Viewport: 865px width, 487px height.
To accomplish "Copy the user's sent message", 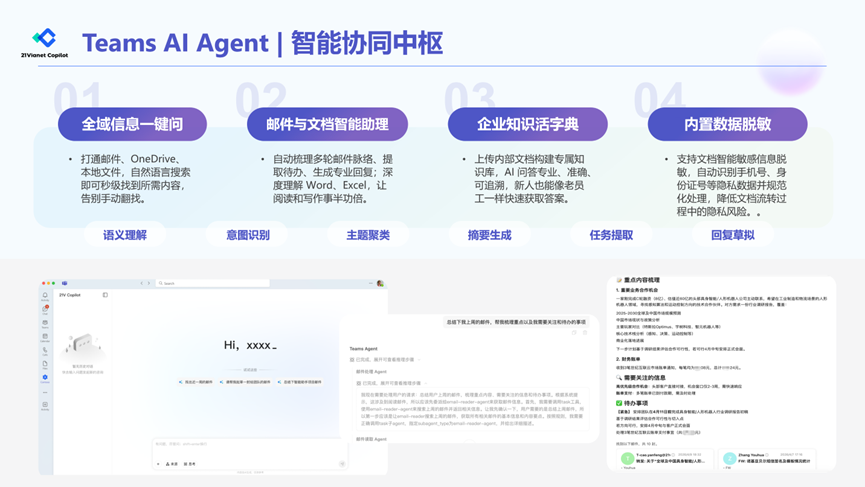I will [x=575, y=333].
